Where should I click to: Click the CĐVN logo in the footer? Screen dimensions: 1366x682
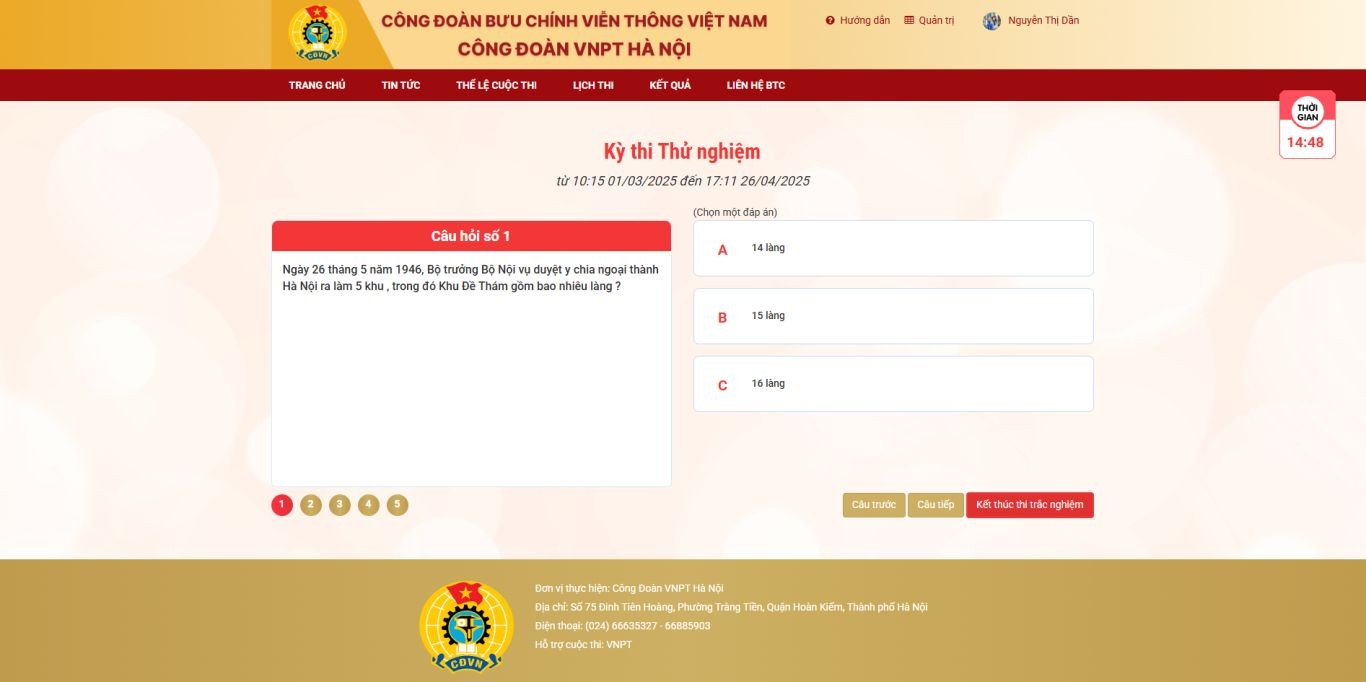tap(466, 626)
